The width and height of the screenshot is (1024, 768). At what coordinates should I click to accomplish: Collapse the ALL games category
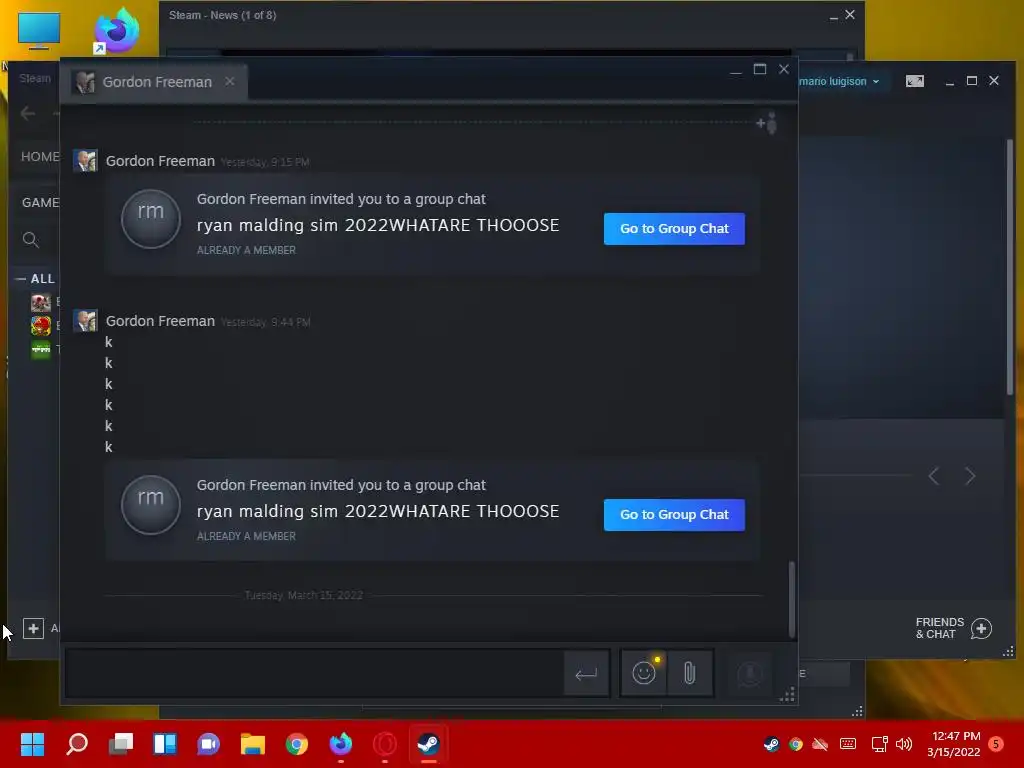point(21,279)
